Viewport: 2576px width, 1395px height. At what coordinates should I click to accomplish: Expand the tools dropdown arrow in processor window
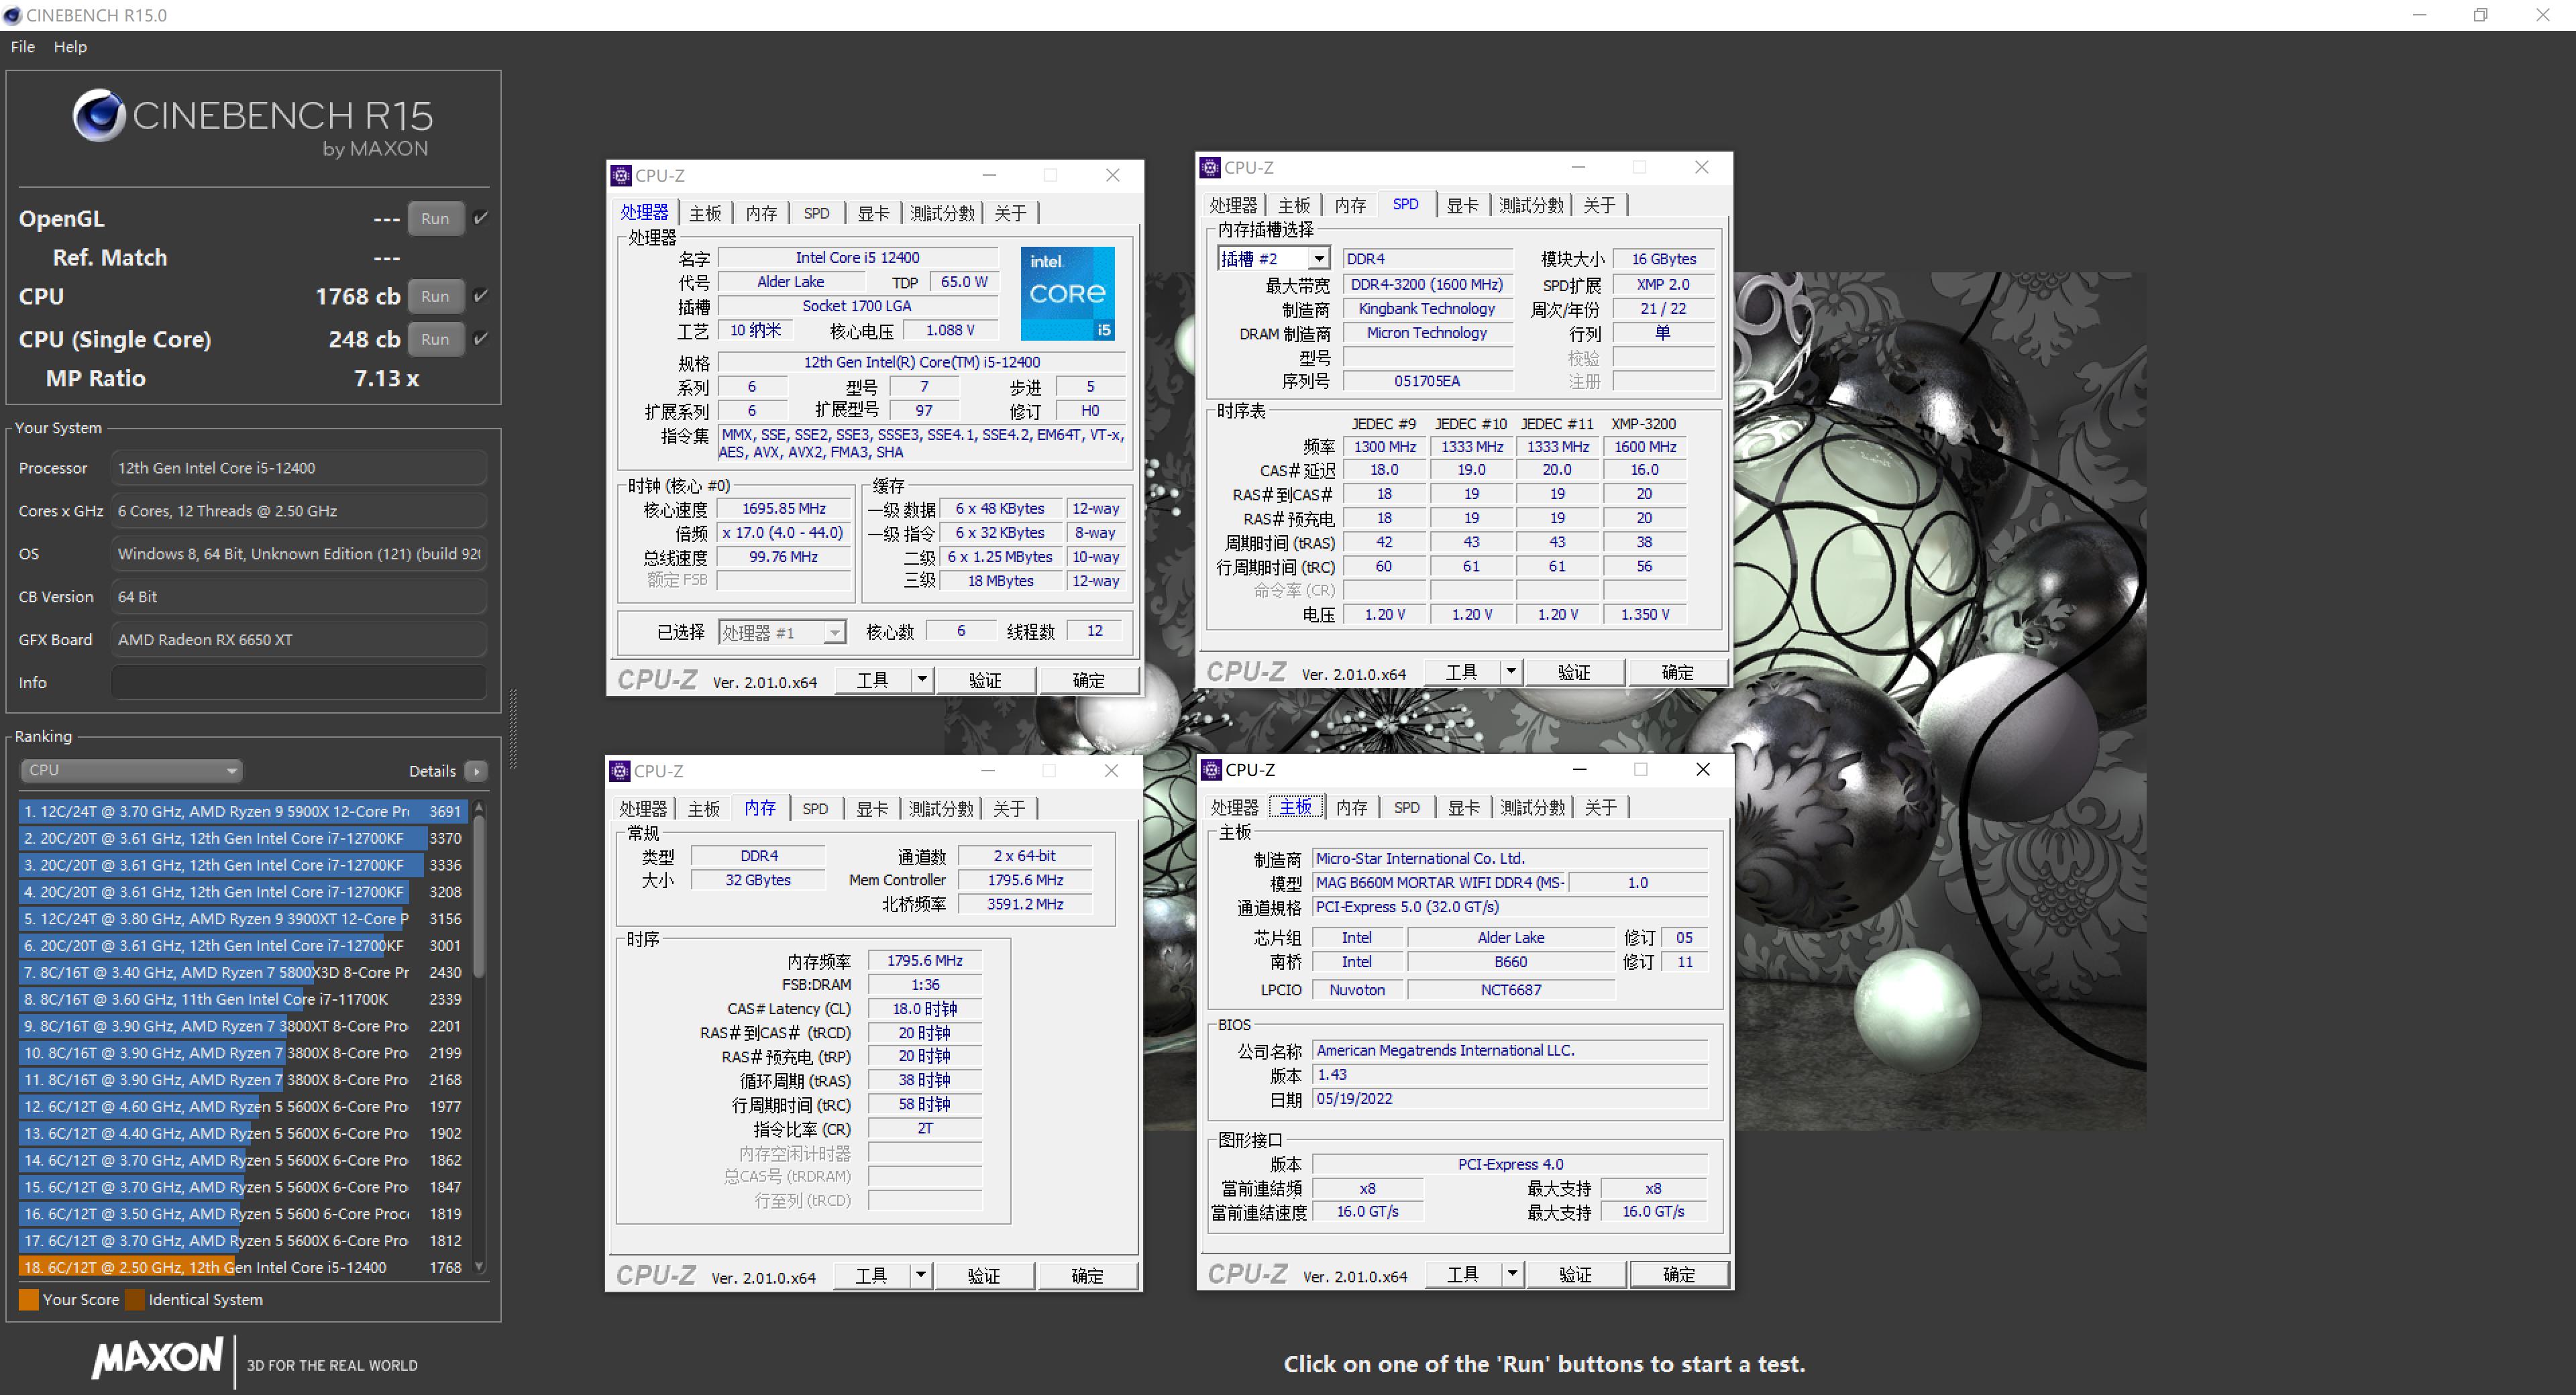(x=922, y=680)
